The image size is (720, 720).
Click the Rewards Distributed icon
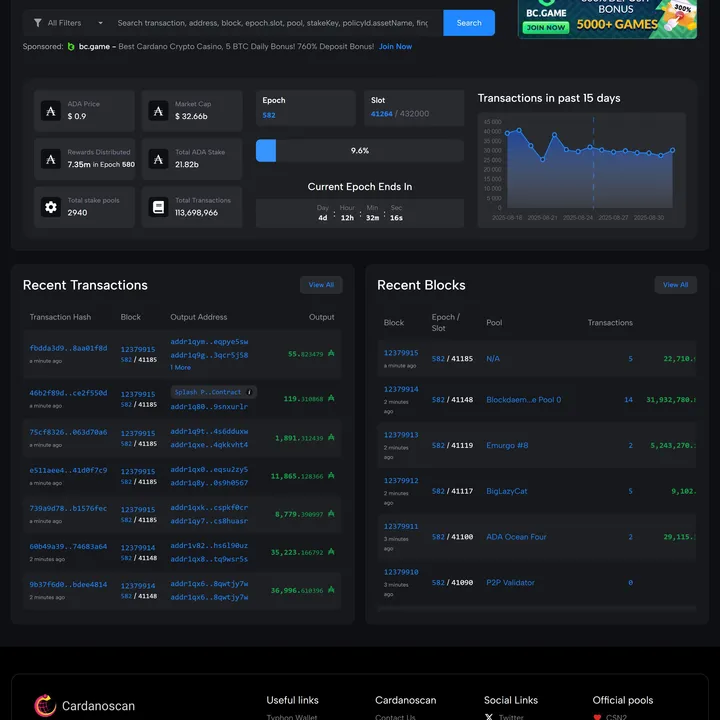tap(51, 159)
